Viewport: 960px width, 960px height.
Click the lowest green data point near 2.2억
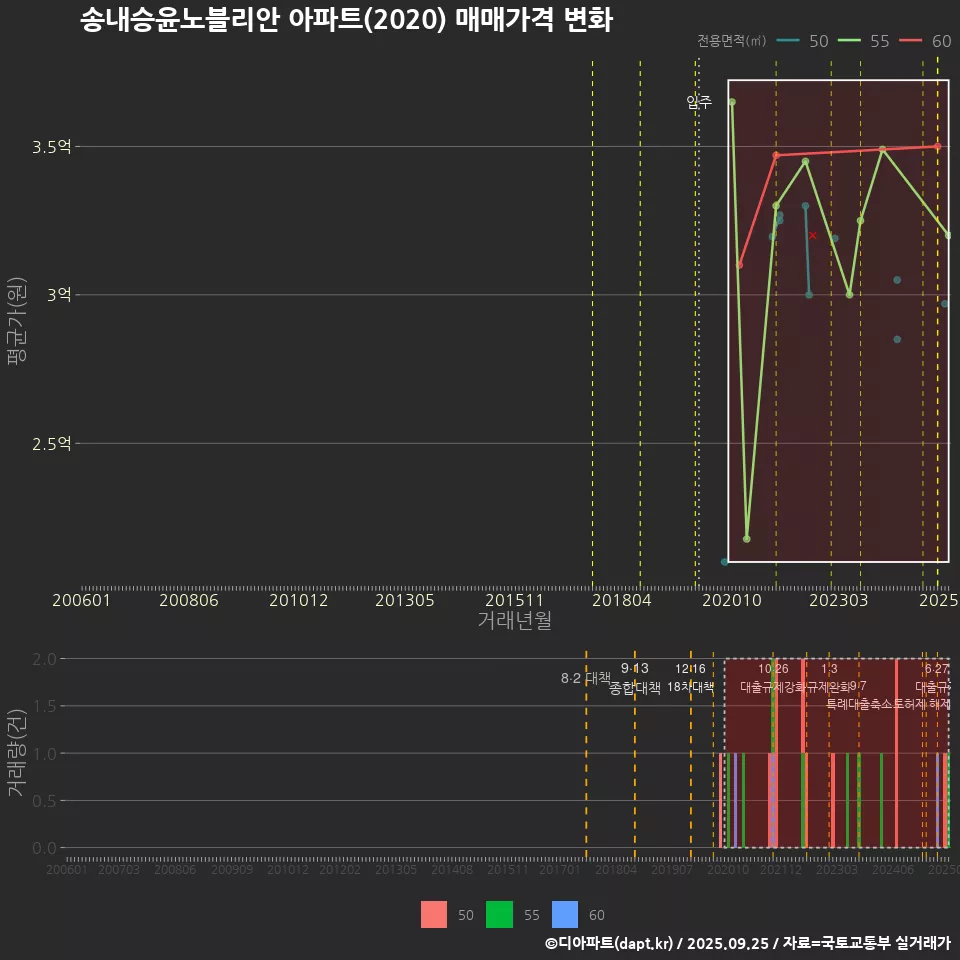(747, 539)
